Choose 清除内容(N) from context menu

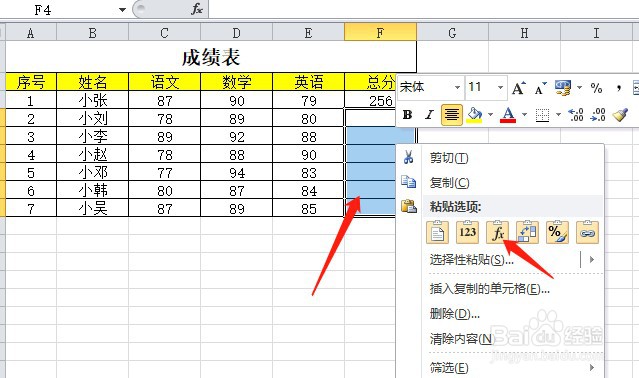tap(462, 338)
